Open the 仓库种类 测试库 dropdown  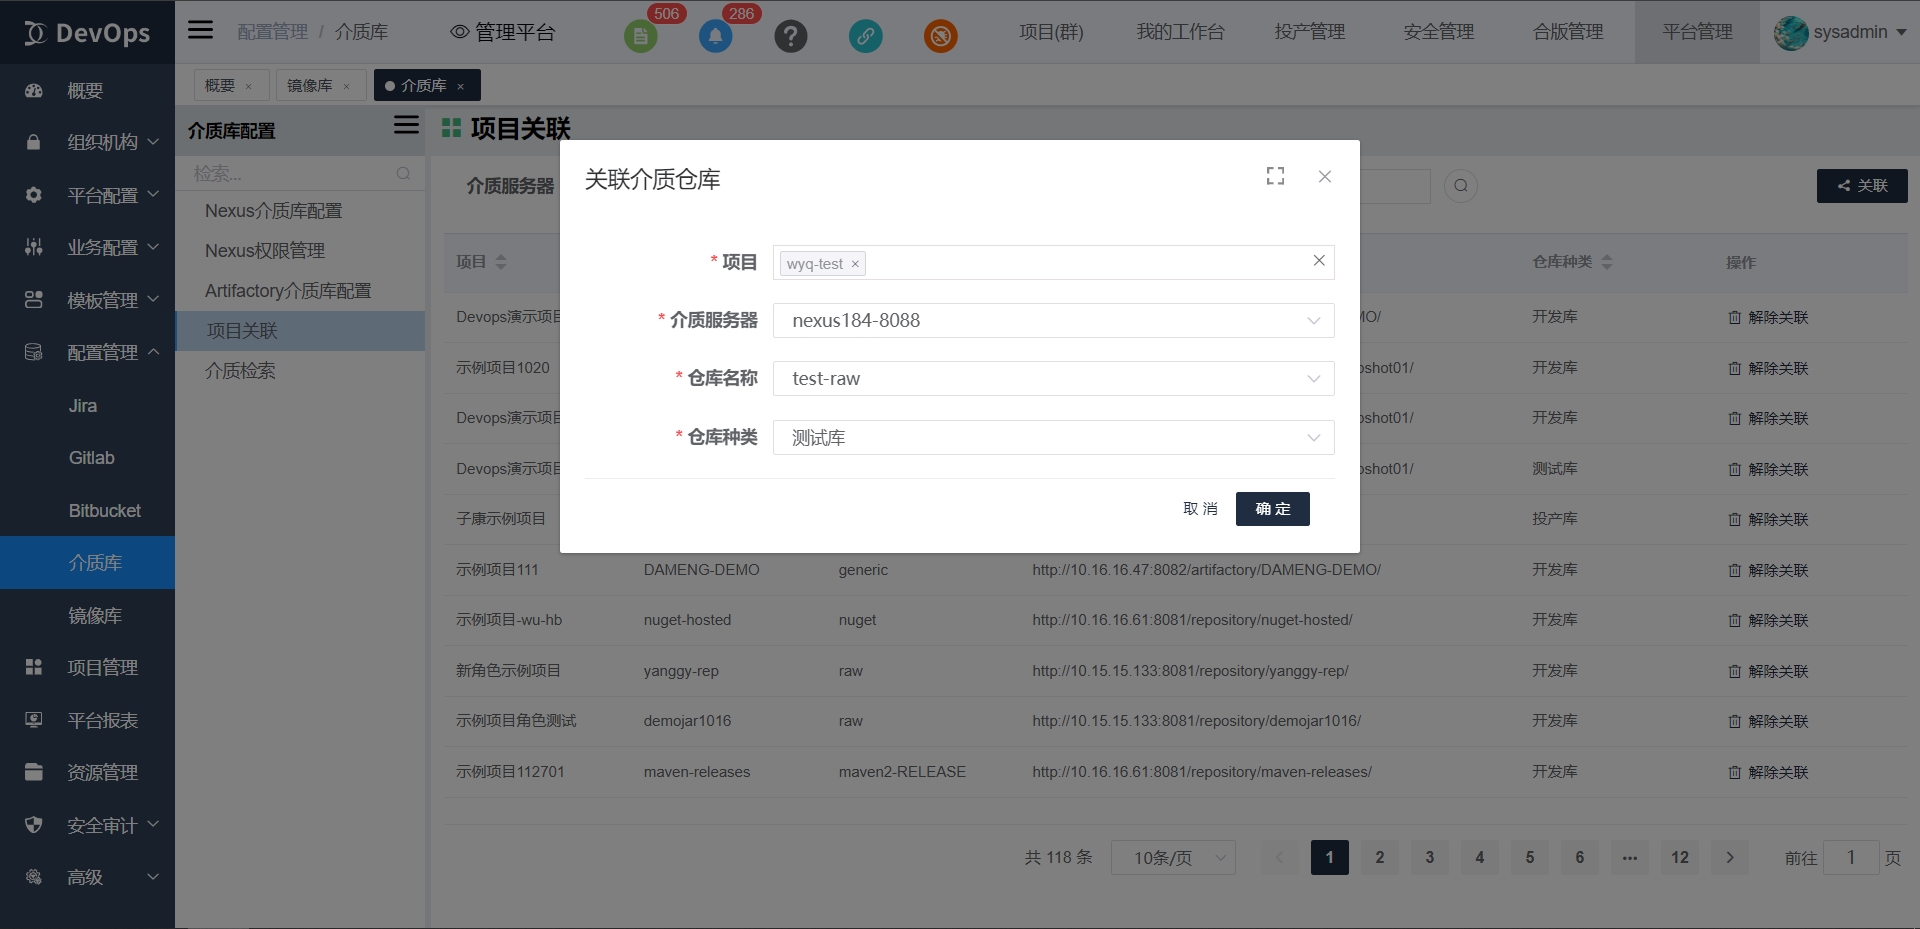[1053, 438]
